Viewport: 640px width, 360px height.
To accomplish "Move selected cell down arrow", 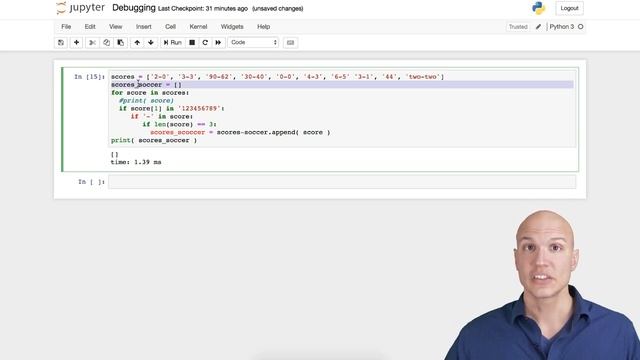I will [151, 42].
